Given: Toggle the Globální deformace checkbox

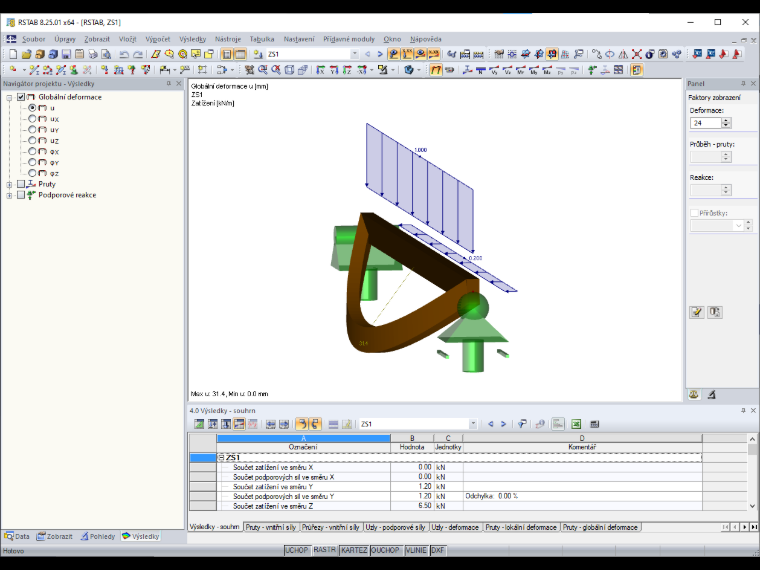Looking at the screenshot, I should tap(21, 97).
